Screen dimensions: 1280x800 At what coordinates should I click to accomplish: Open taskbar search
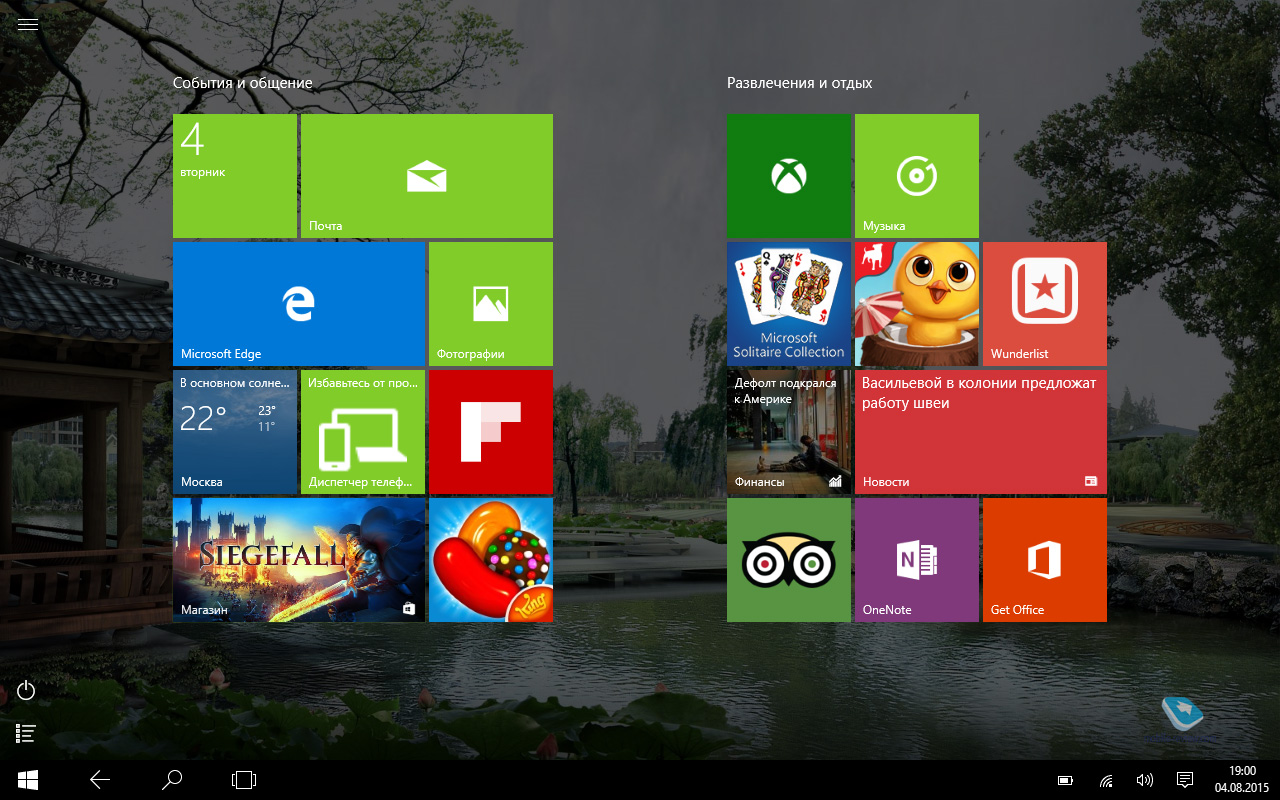pyautogui.click(x=172, y=780)
